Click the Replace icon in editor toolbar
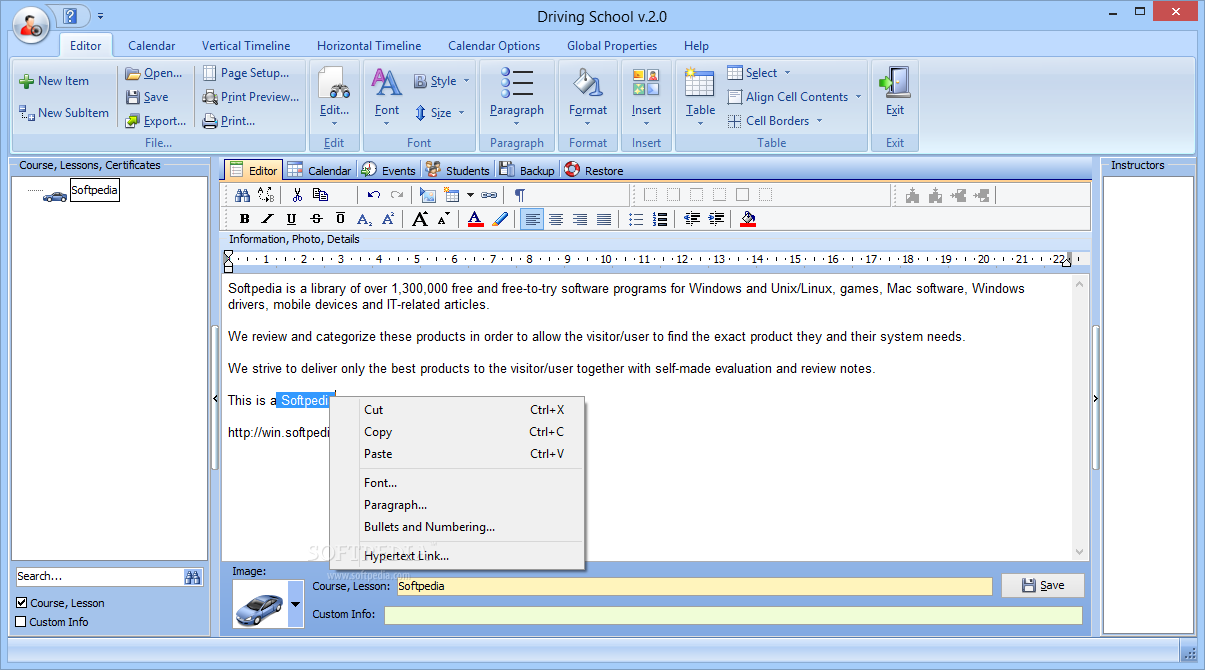Viewport: 1205px width, 670px height. coord(266,195)
